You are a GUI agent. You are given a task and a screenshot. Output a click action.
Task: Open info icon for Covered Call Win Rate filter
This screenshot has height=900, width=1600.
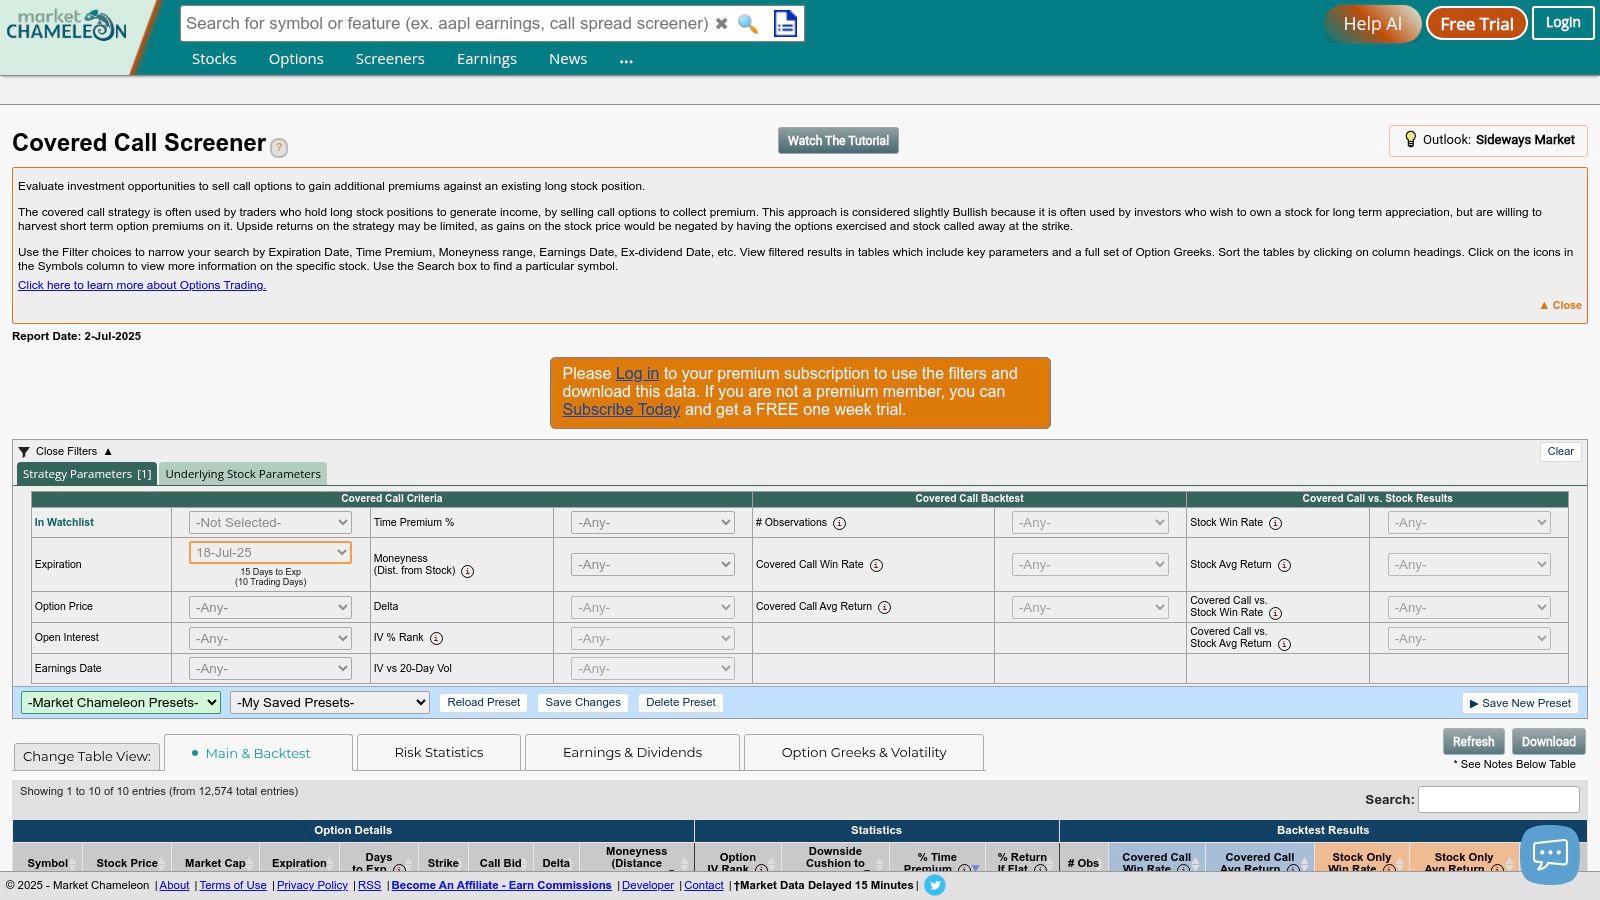point(876,565)
